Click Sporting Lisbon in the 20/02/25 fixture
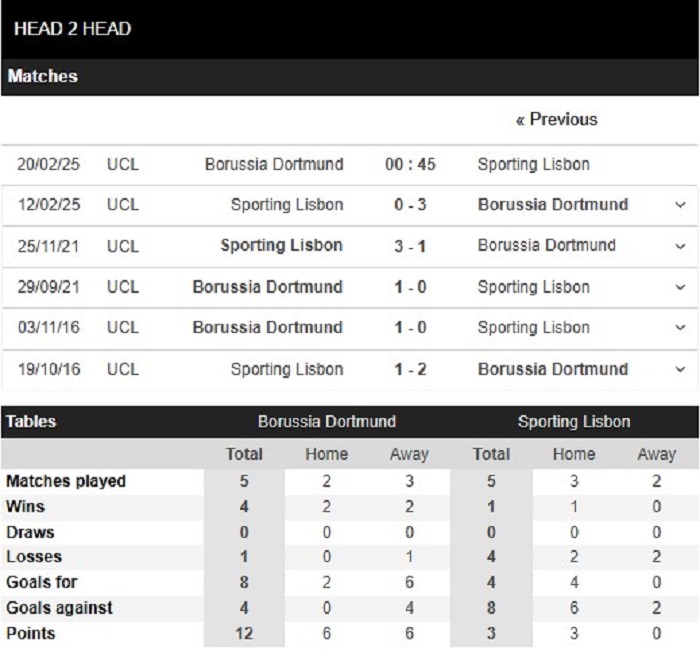This screenshot has width=700, height=654. (533, 164)
